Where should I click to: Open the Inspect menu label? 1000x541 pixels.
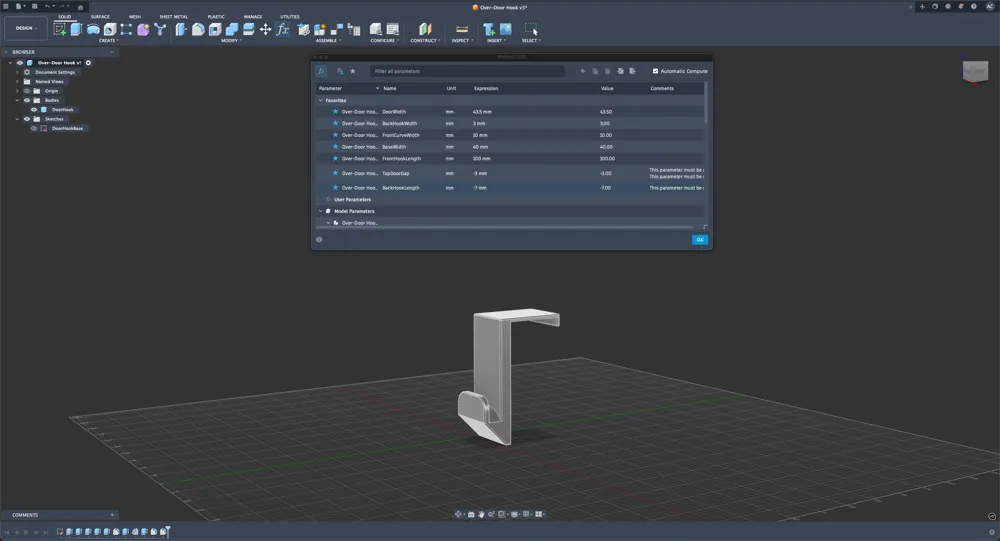[x=462, y=41]
